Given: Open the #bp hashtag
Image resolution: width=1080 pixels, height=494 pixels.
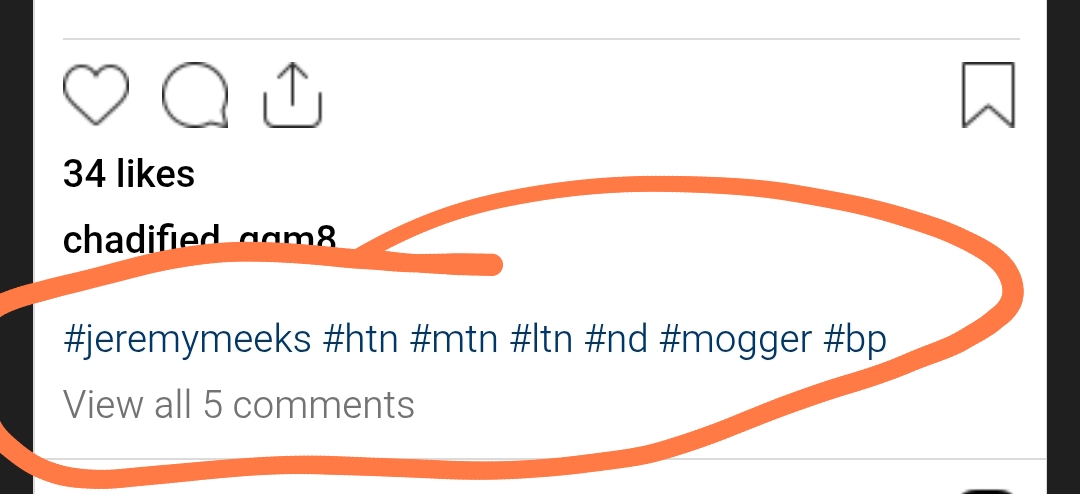Looking at the screenshot, I should click(855, 340).
